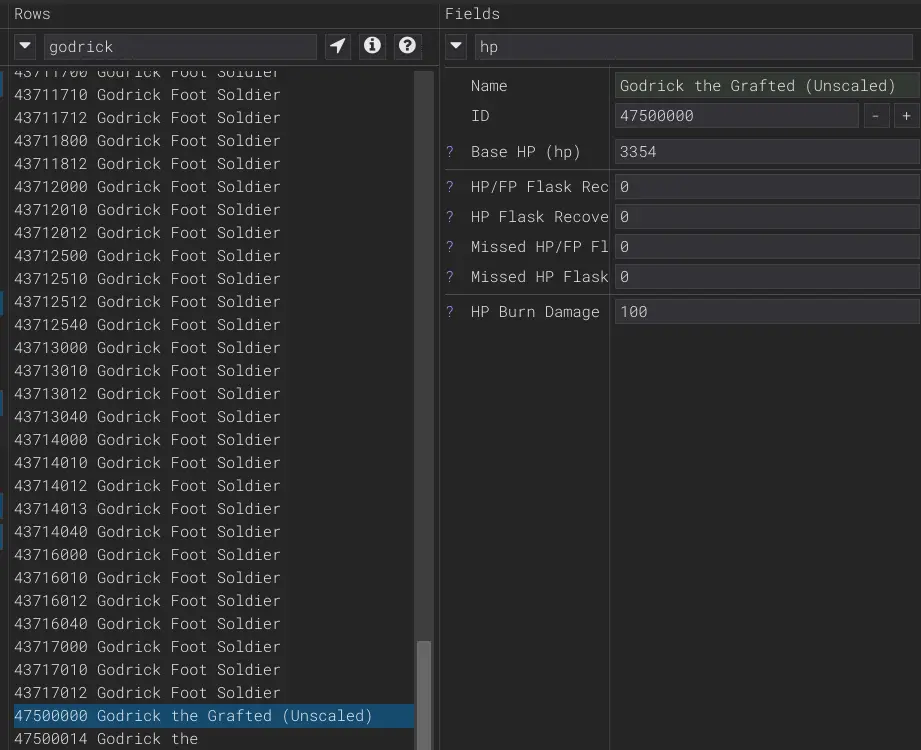The height and width of the screenshot is (750, 921).
Task: Click help marker beside Missed HP Flask
Action: (450, 277)
